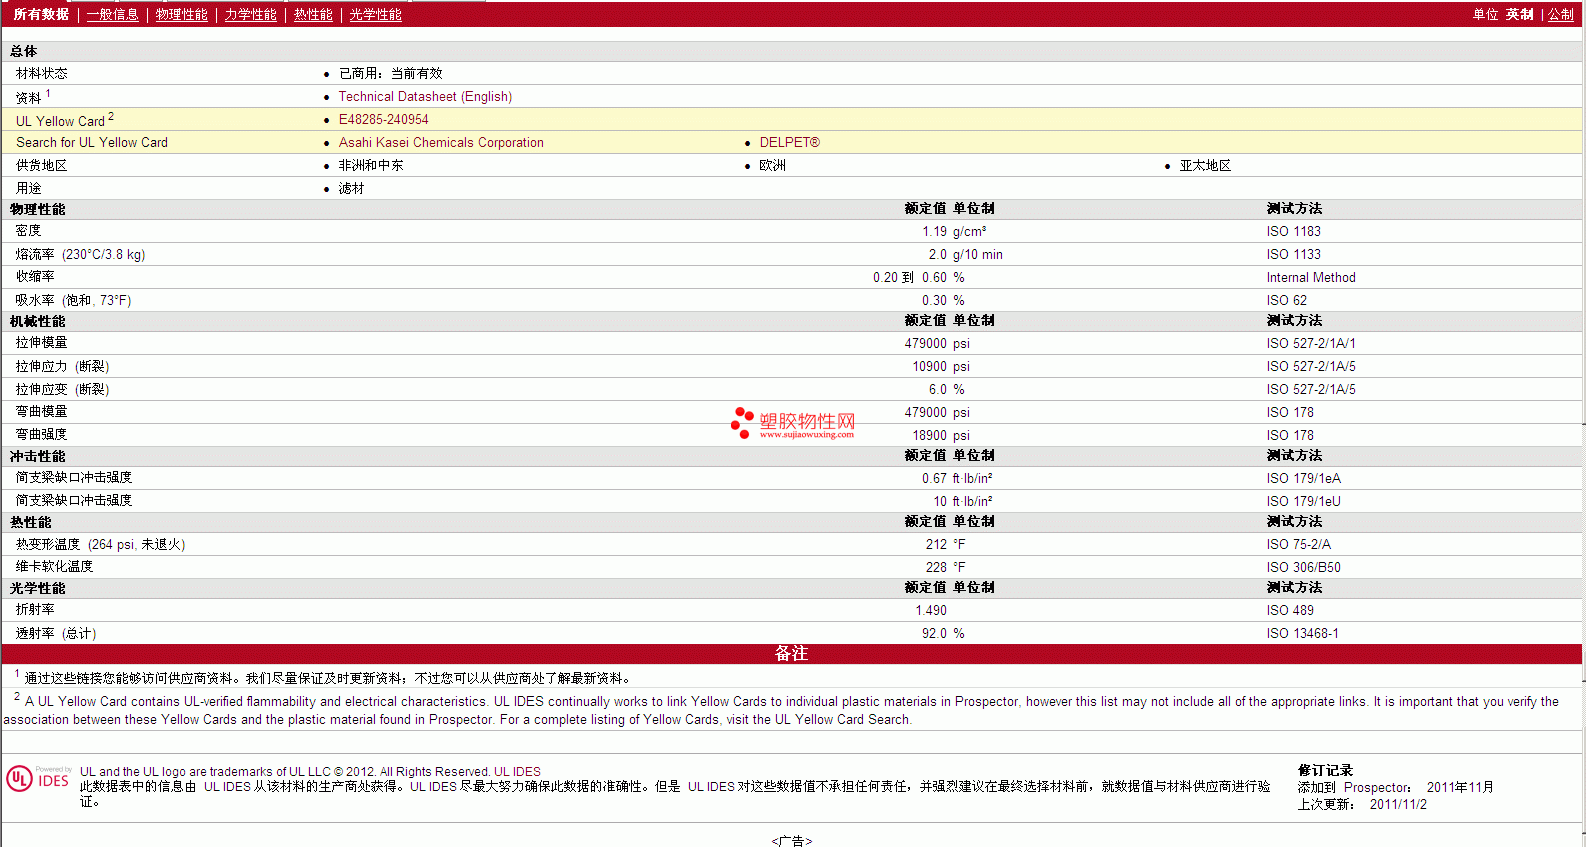Click the 维卡软化温度 row label

[54, 566]
